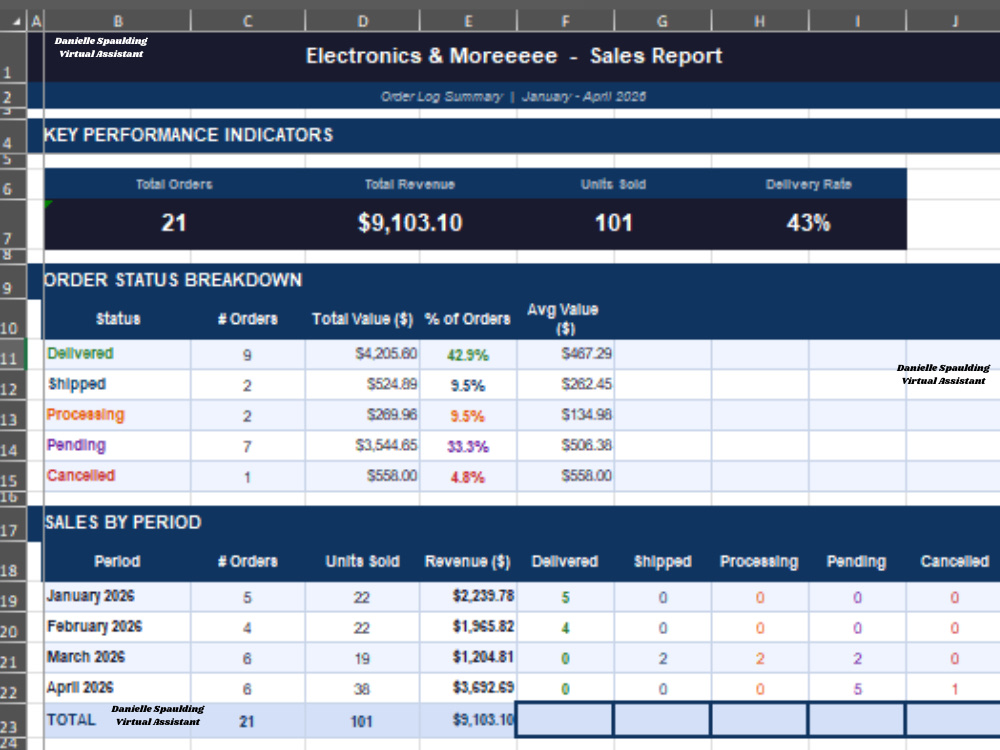1000x750 pixels.
Task: Click the Pending status cell
Action: 117,446
